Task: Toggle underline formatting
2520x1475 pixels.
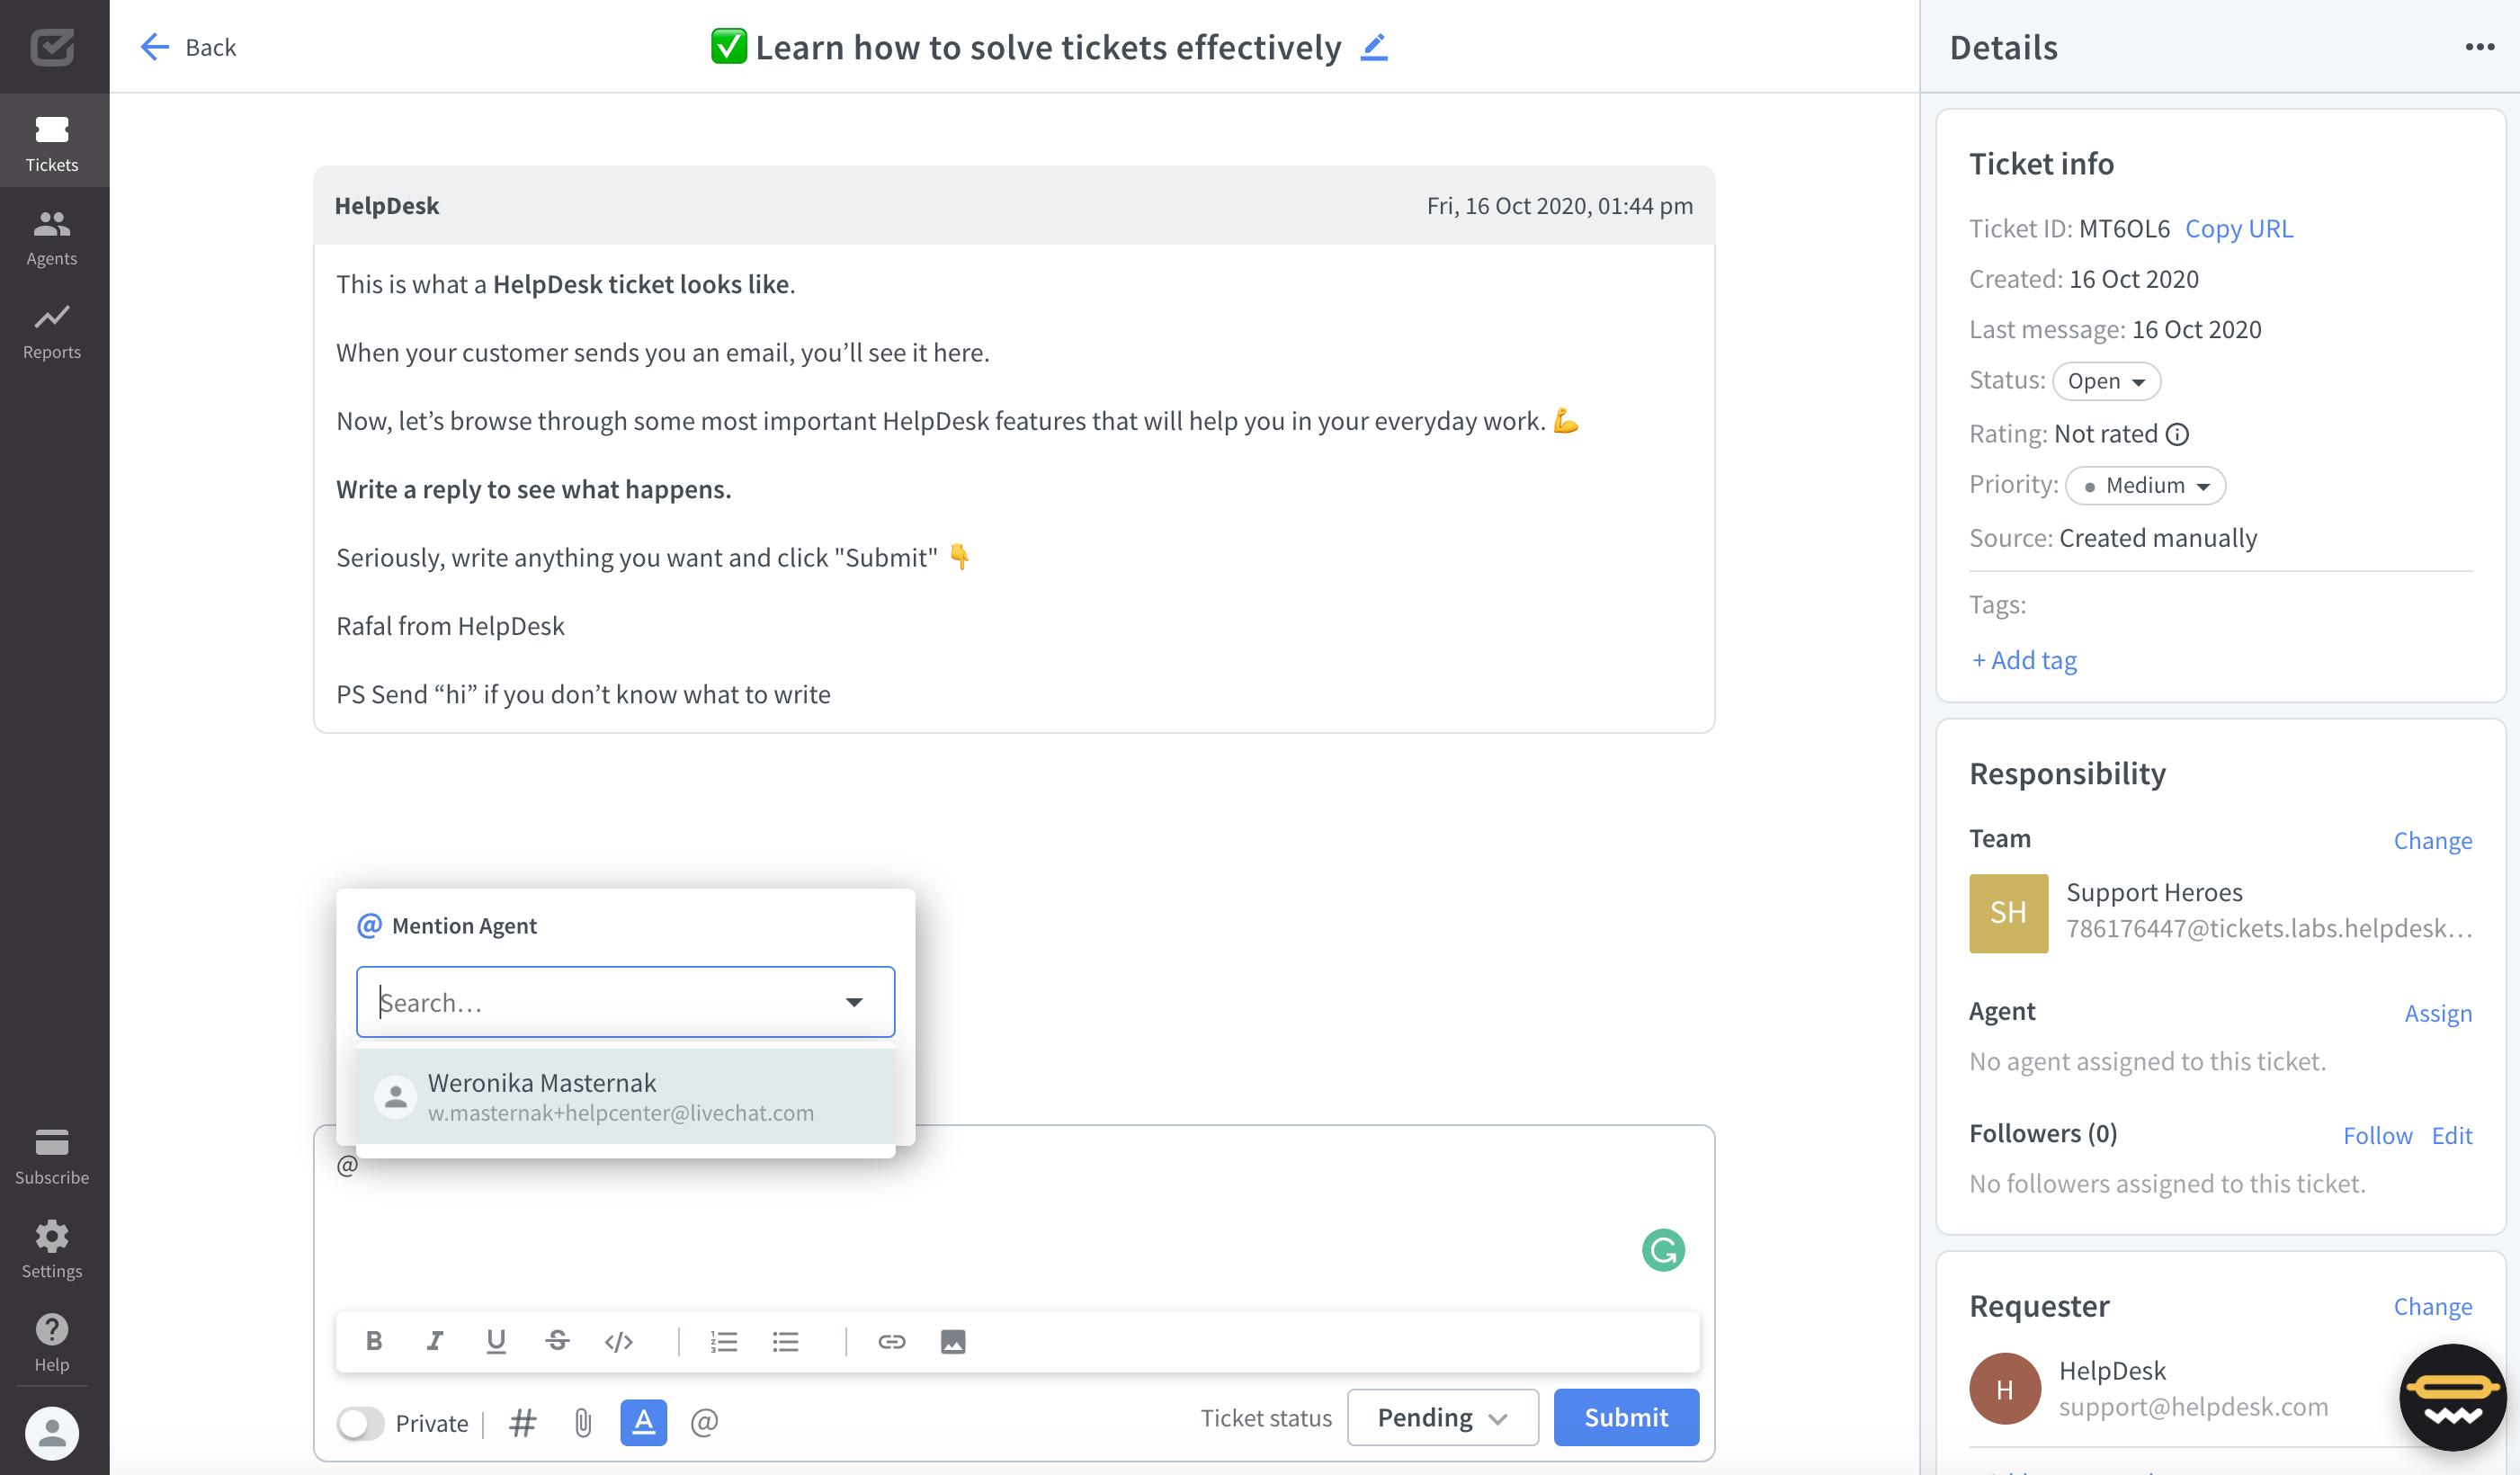Action: click(x=495, y=1341)
